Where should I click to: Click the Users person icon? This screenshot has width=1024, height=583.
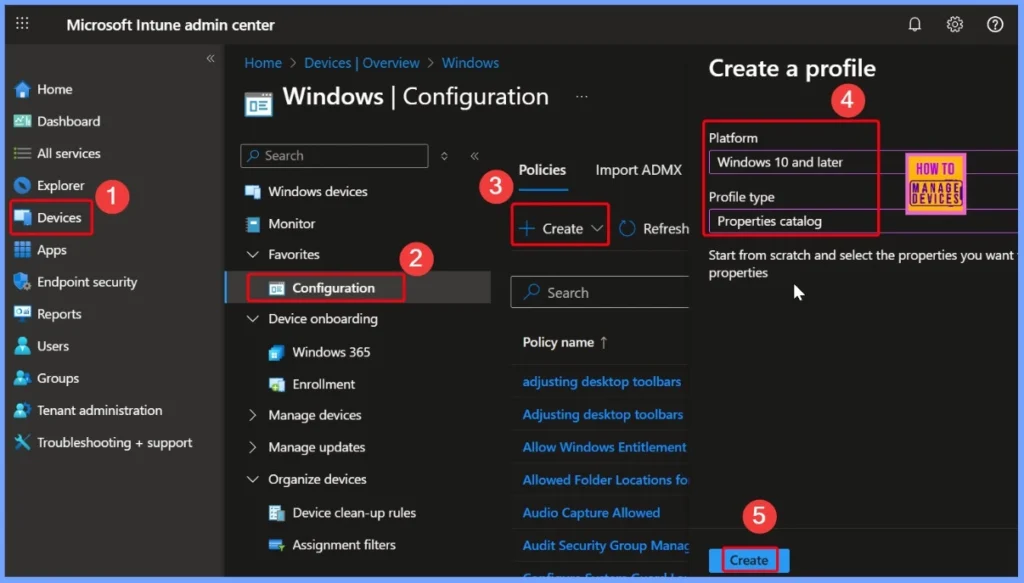click(22, 345)
